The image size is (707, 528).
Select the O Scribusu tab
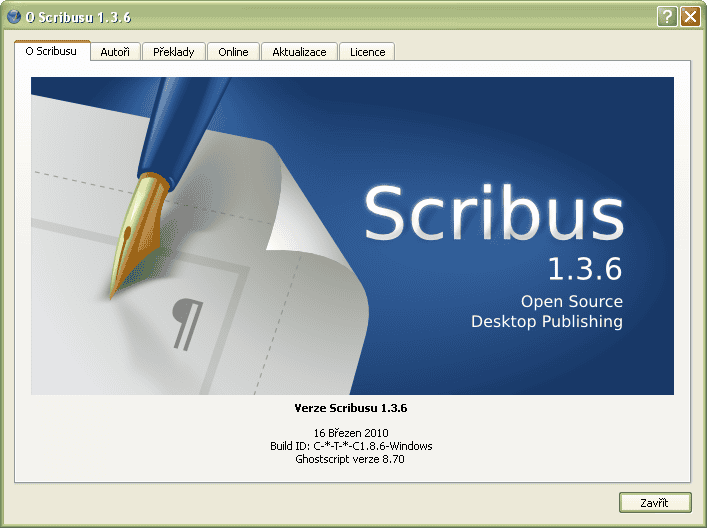(51, 51)
